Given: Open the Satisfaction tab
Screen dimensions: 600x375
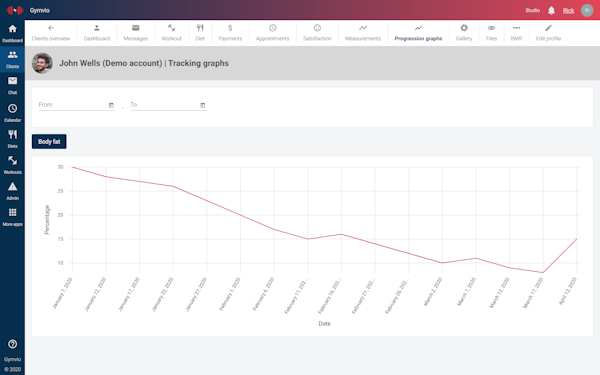Looking at the screenshot, I should pos(317,33).
